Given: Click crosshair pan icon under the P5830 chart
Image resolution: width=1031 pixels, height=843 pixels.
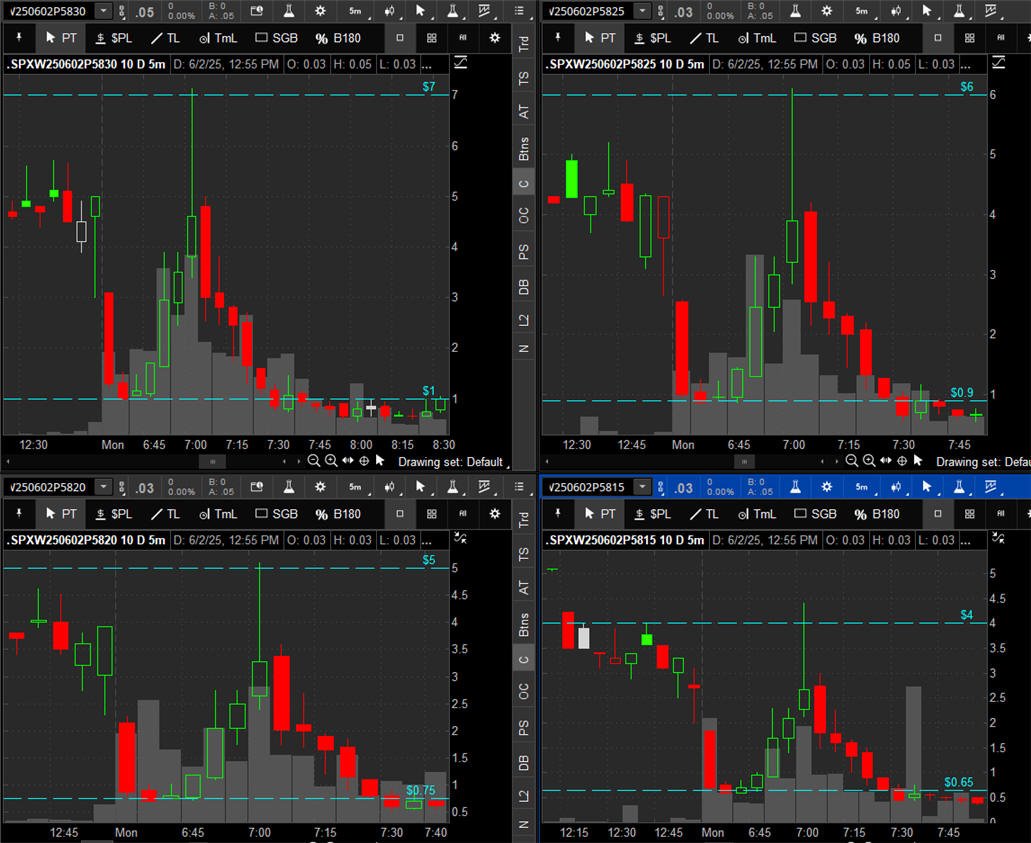Looking at the screenshot, I should tap(364, 461).
